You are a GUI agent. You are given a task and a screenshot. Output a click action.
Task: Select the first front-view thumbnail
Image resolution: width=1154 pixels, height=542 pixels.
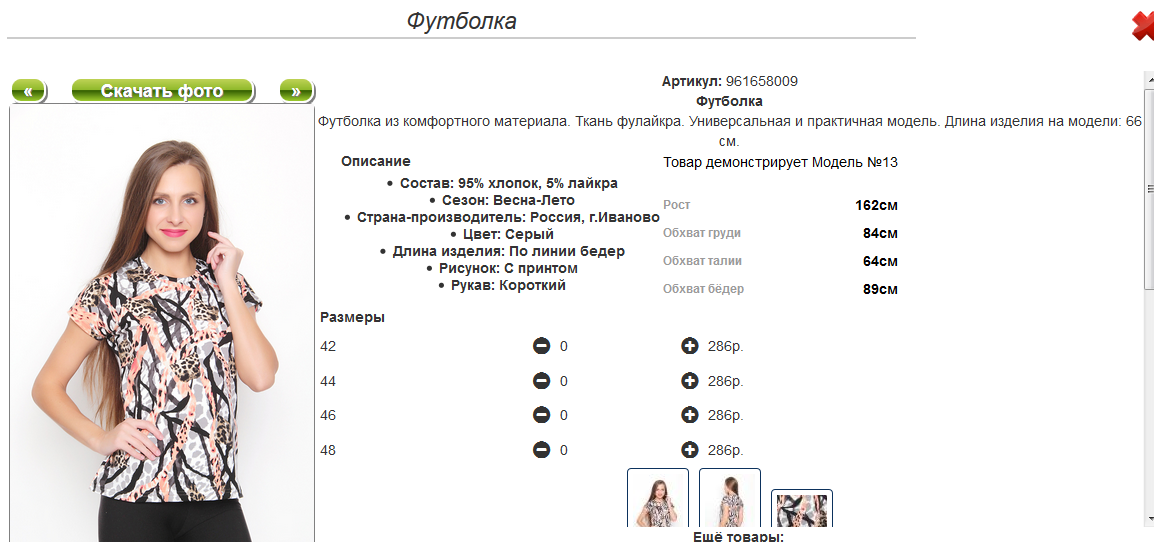coord(658,498)
